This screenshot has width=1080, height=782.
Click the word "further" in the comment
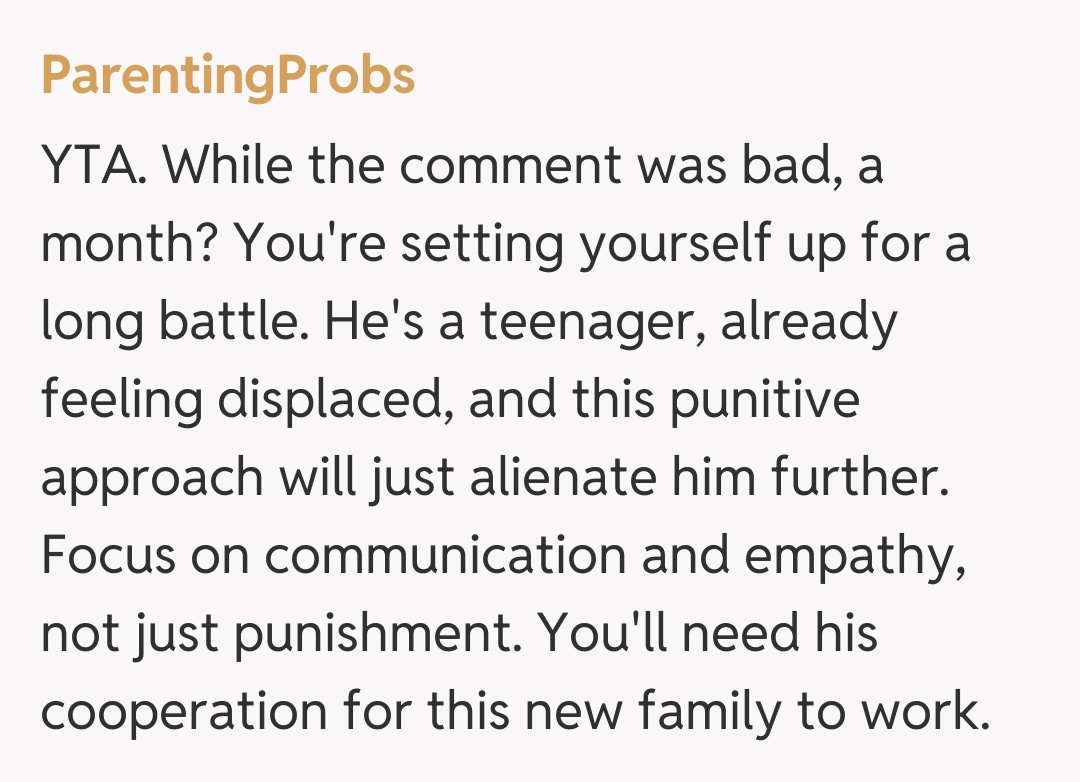coord(858,478)
